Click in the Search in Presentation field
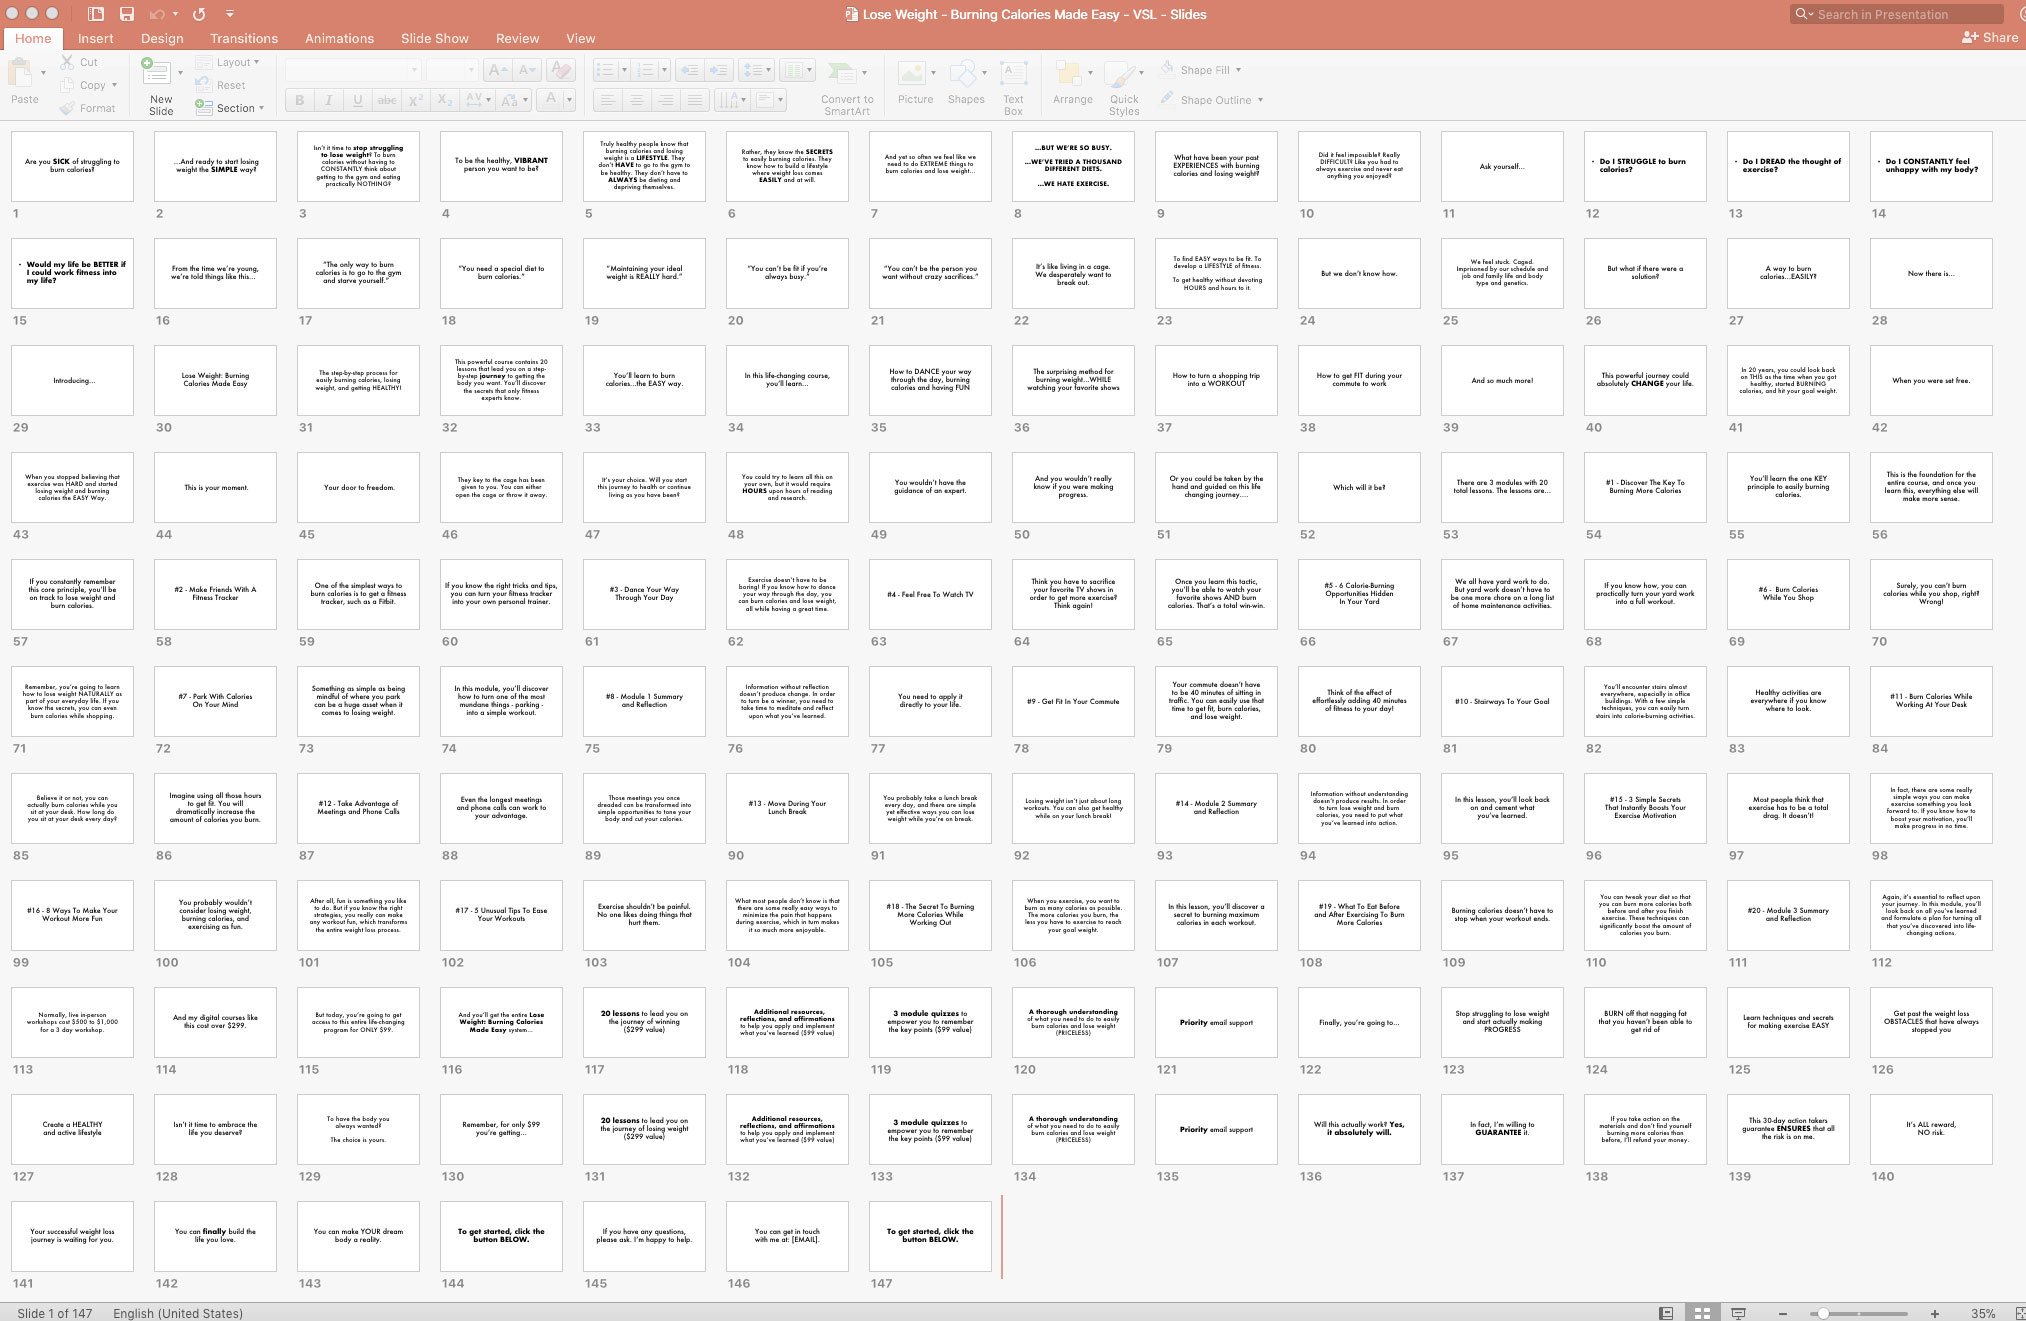This screenshot has height=1321, width=2026. tap(1897, 14)
